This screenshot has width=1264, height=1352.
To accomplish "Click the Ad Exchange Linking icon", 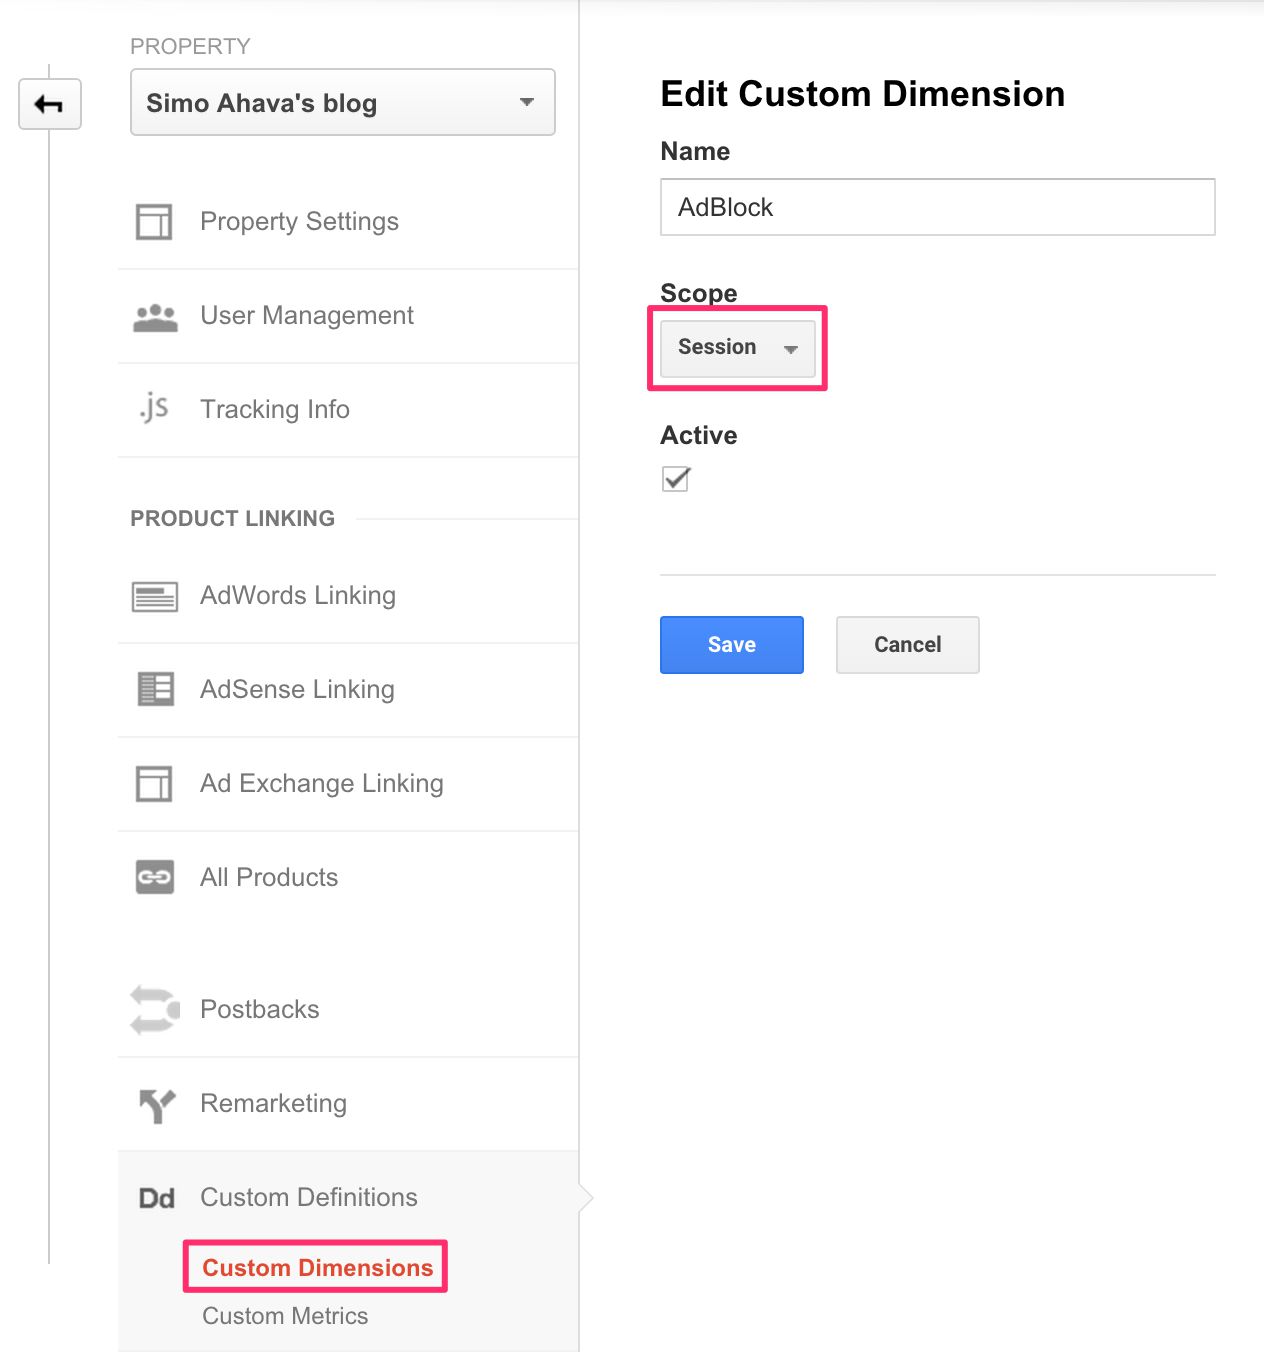I will pyautogui.click(x=154, y=783).
